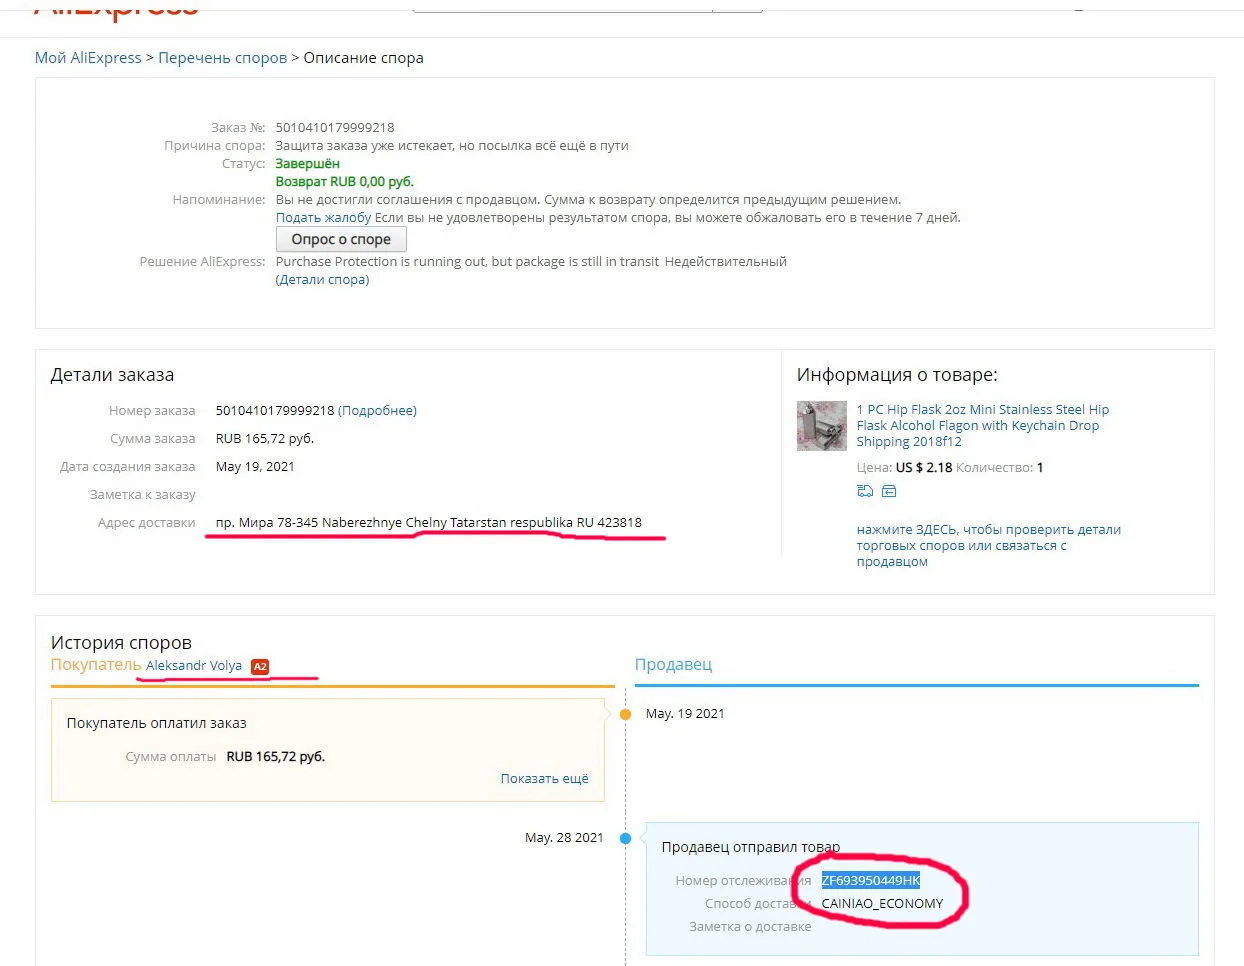
Task: Open the hip flask product thumbnail
Action: [x=822, y=426]
